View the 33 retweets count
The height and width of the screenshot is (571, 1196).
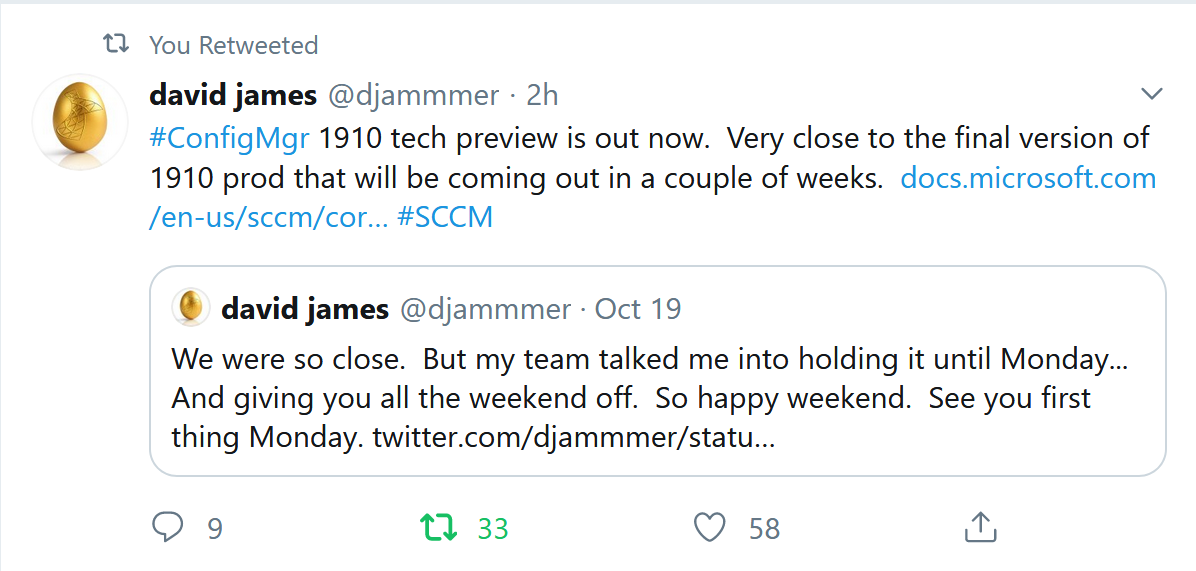(x=493, y=528)
